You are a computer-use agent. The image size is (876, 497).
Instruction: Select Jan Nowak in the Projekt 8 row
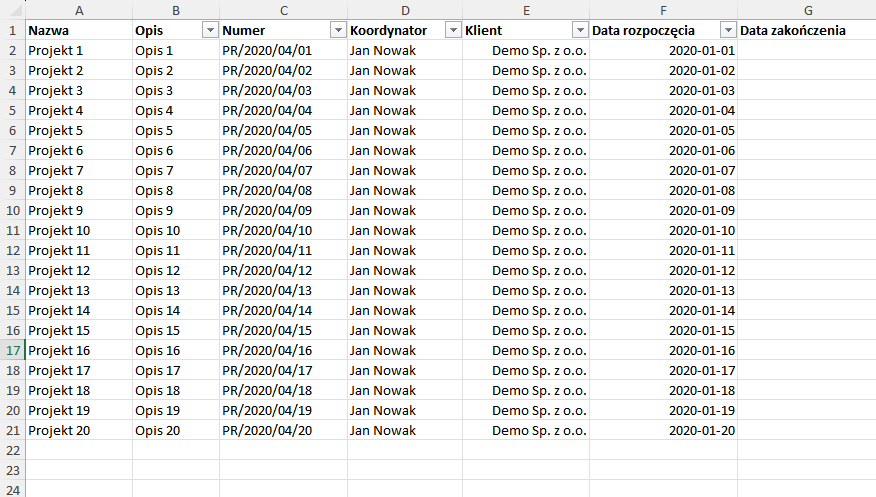pos(405,190)
